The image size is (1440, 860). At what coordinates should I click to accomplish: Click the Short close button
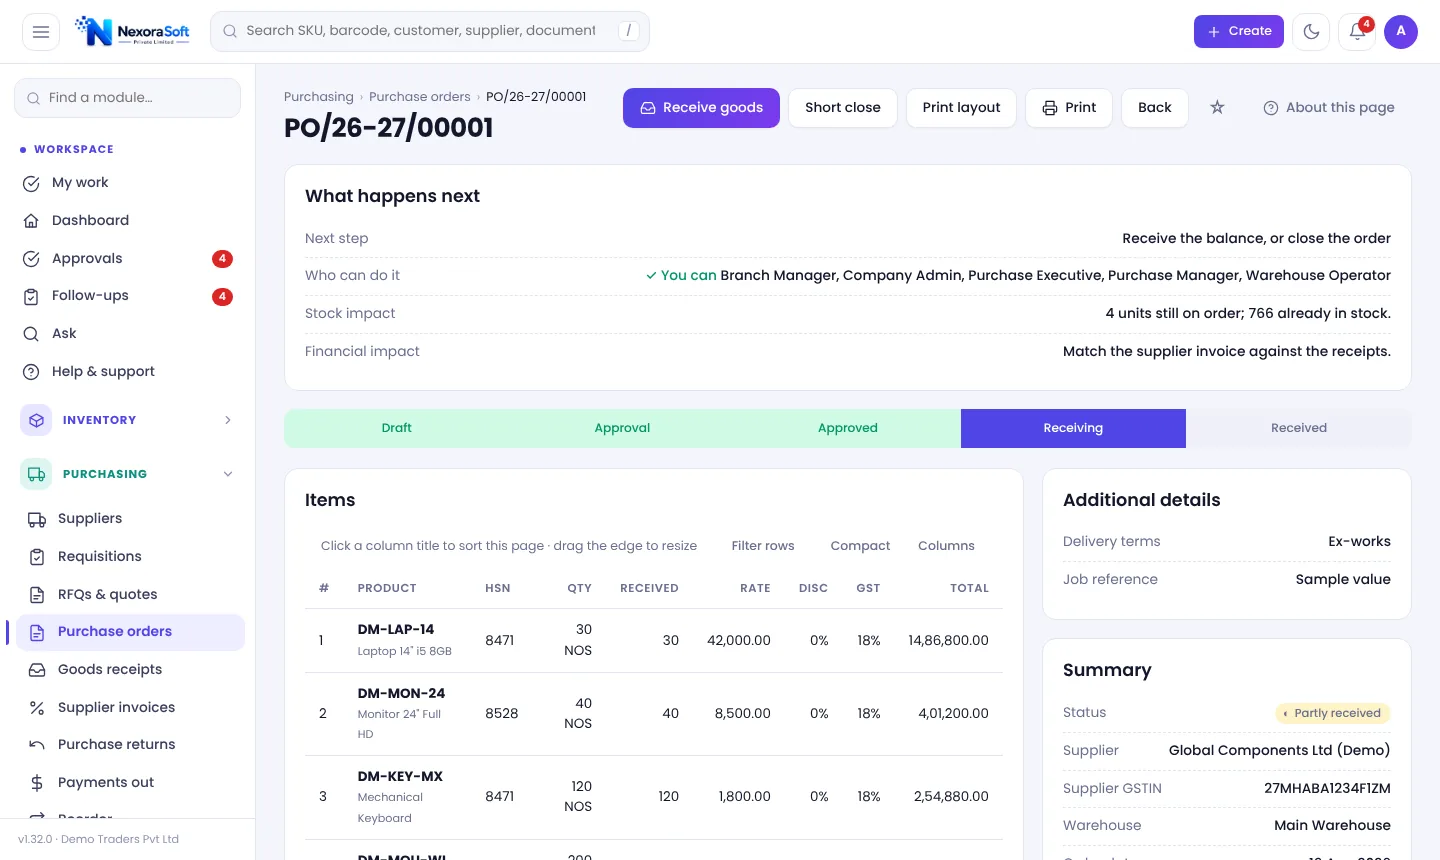pyautogui.click(x=843, y=108)
